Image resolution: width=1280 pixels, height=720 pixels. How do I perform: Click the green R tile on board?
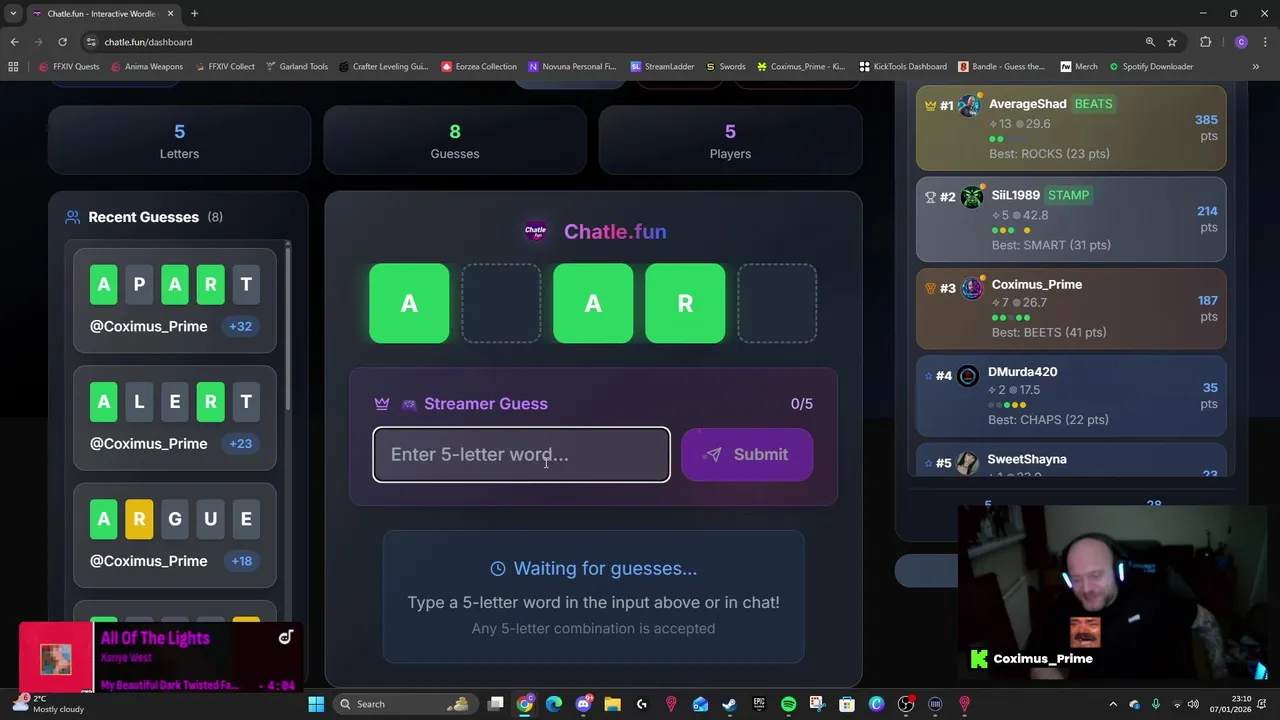coord(685,303)
